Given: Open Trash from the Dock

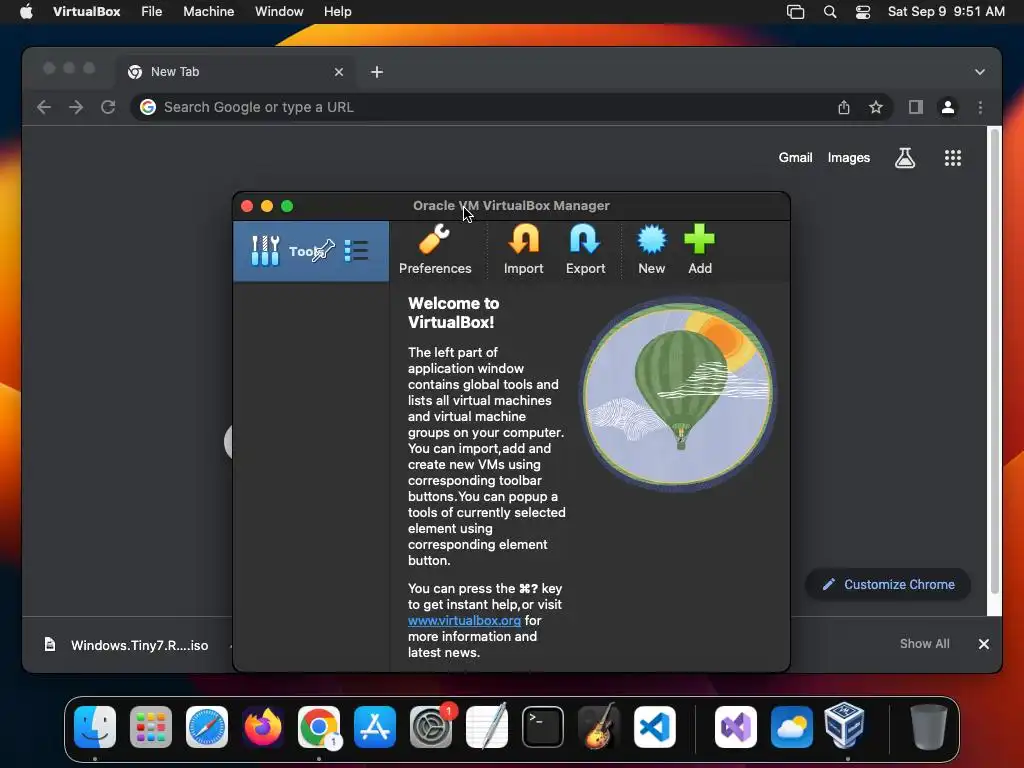Looking at the screenshot, I should point(929,726).
